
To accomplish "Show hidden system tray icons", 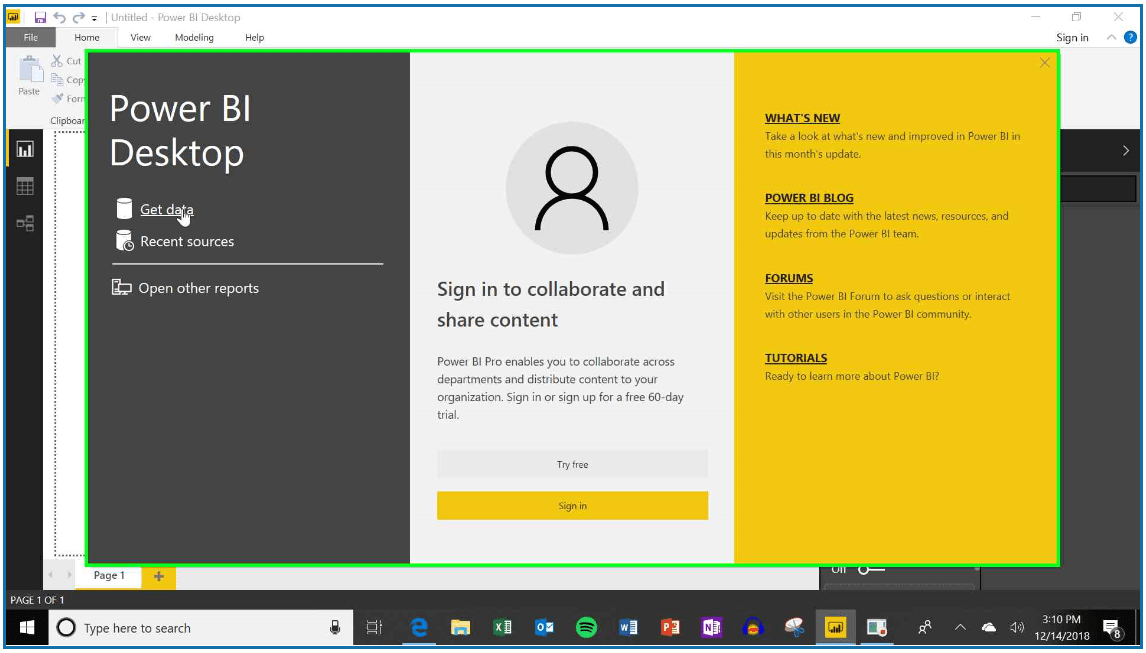I will pos(960,627).
